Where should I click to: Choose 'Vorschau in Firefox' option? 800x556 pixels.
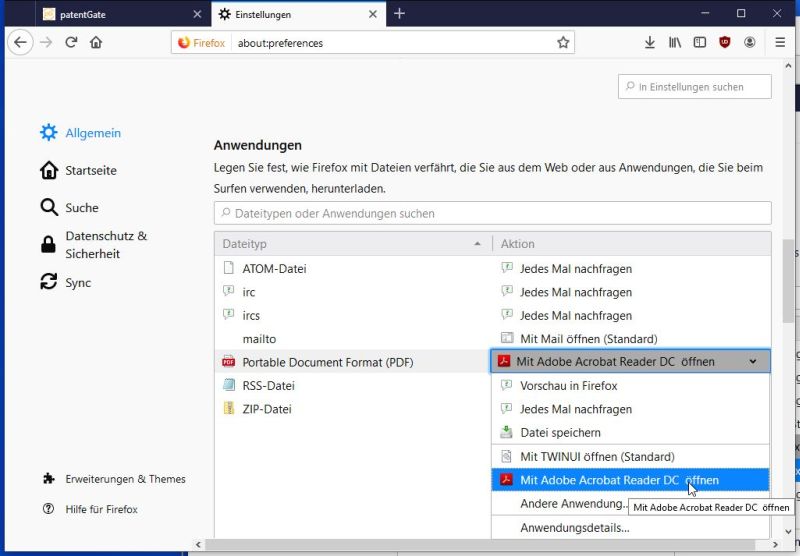click(630, 386)
